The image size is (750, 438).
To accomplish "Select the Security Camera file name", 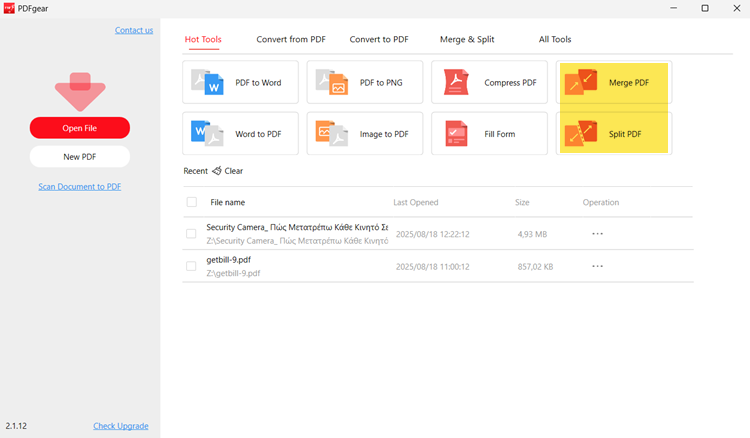I will (x=297, y=227).
